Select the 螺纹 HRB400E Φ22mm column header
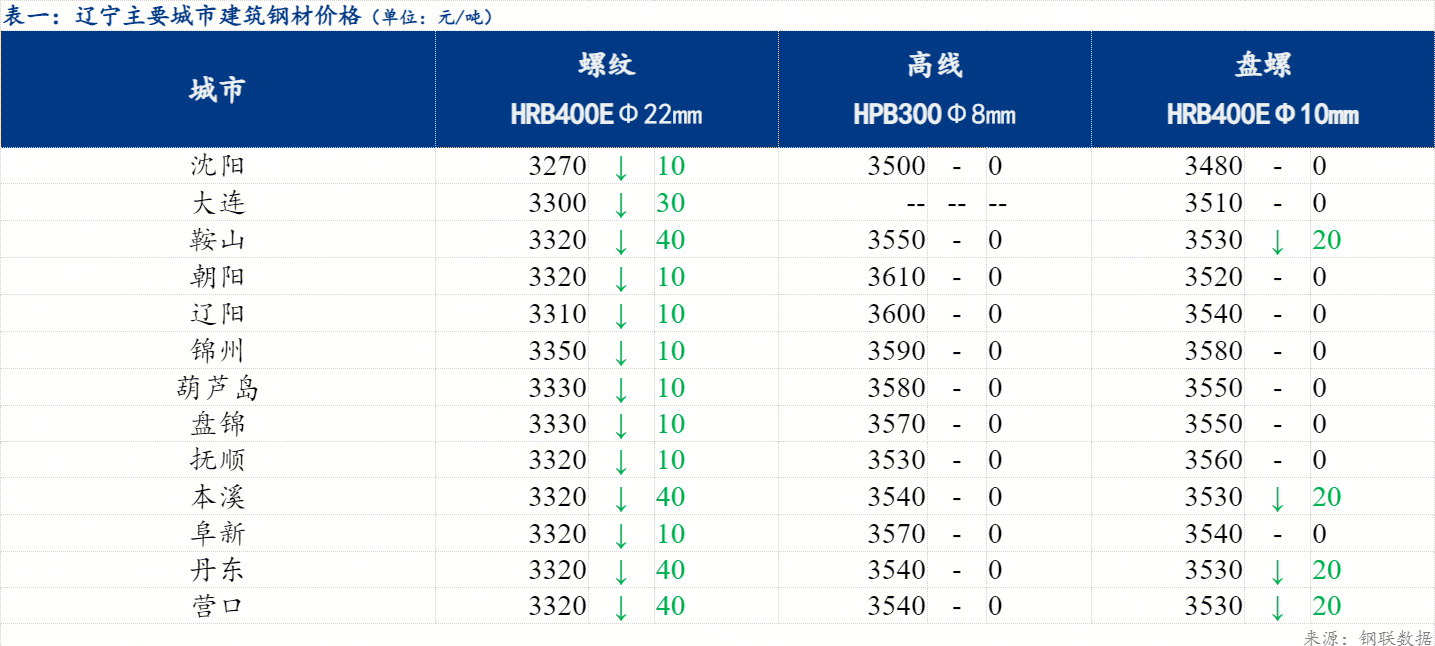This screenshot has width=1435, height=646. pos(606,90)
